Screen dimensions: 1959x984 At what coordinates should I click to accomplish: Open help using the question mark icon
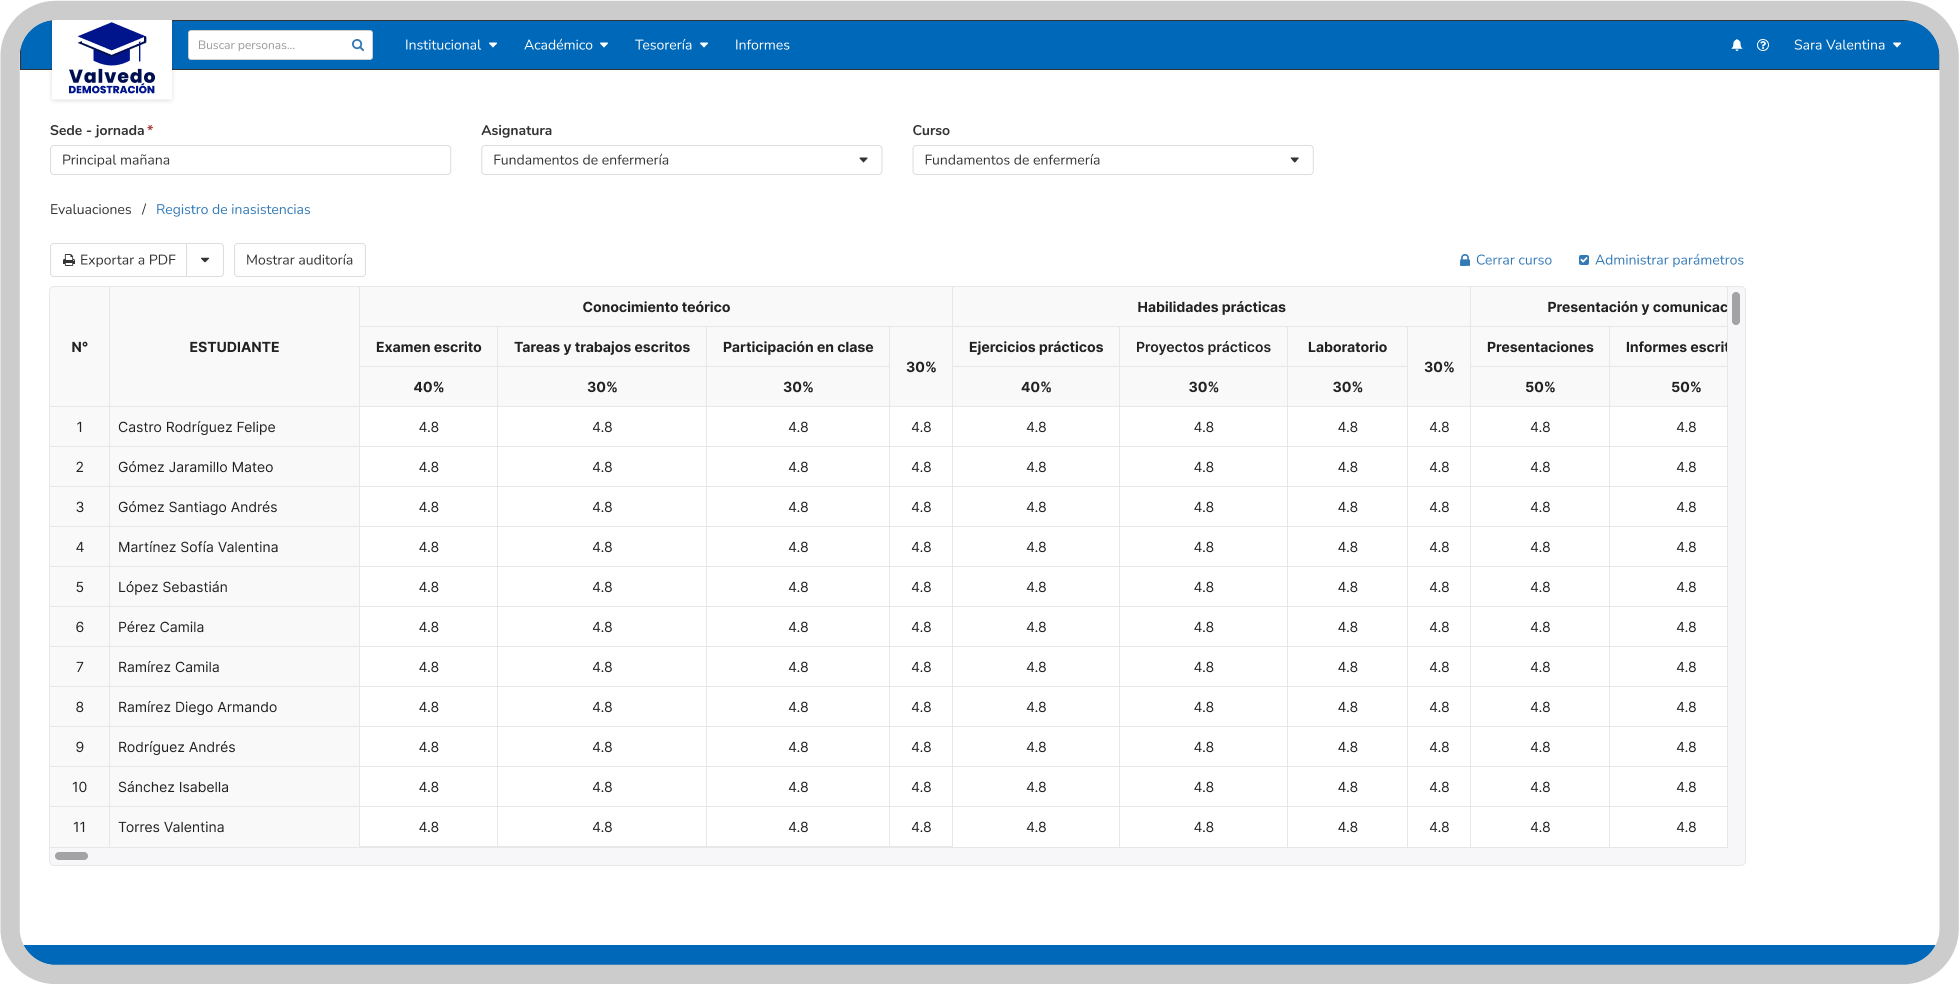[x=1763, y=44]
